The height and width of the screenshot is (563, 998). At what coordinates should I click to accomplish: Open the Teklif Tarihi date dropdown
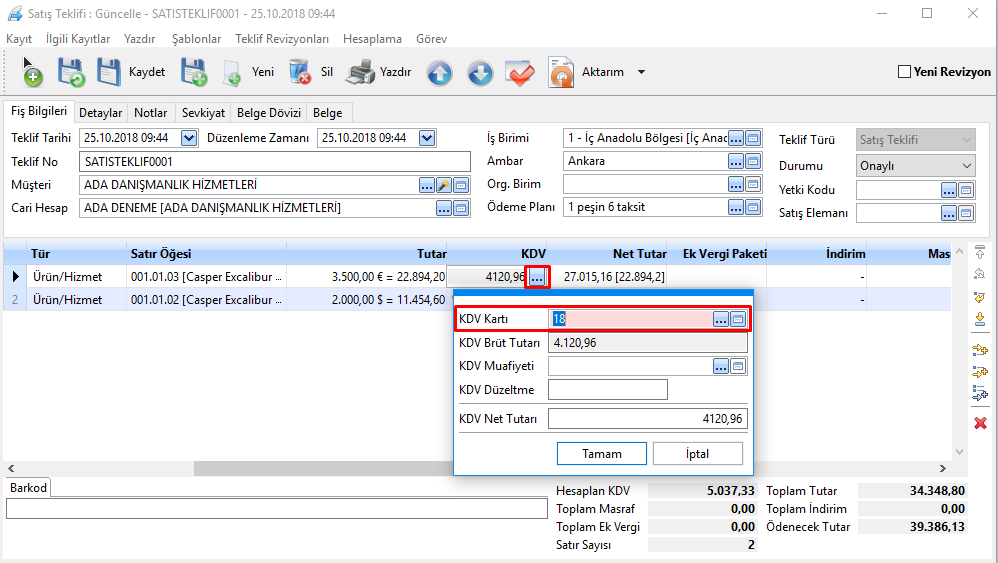pos(190,138)
